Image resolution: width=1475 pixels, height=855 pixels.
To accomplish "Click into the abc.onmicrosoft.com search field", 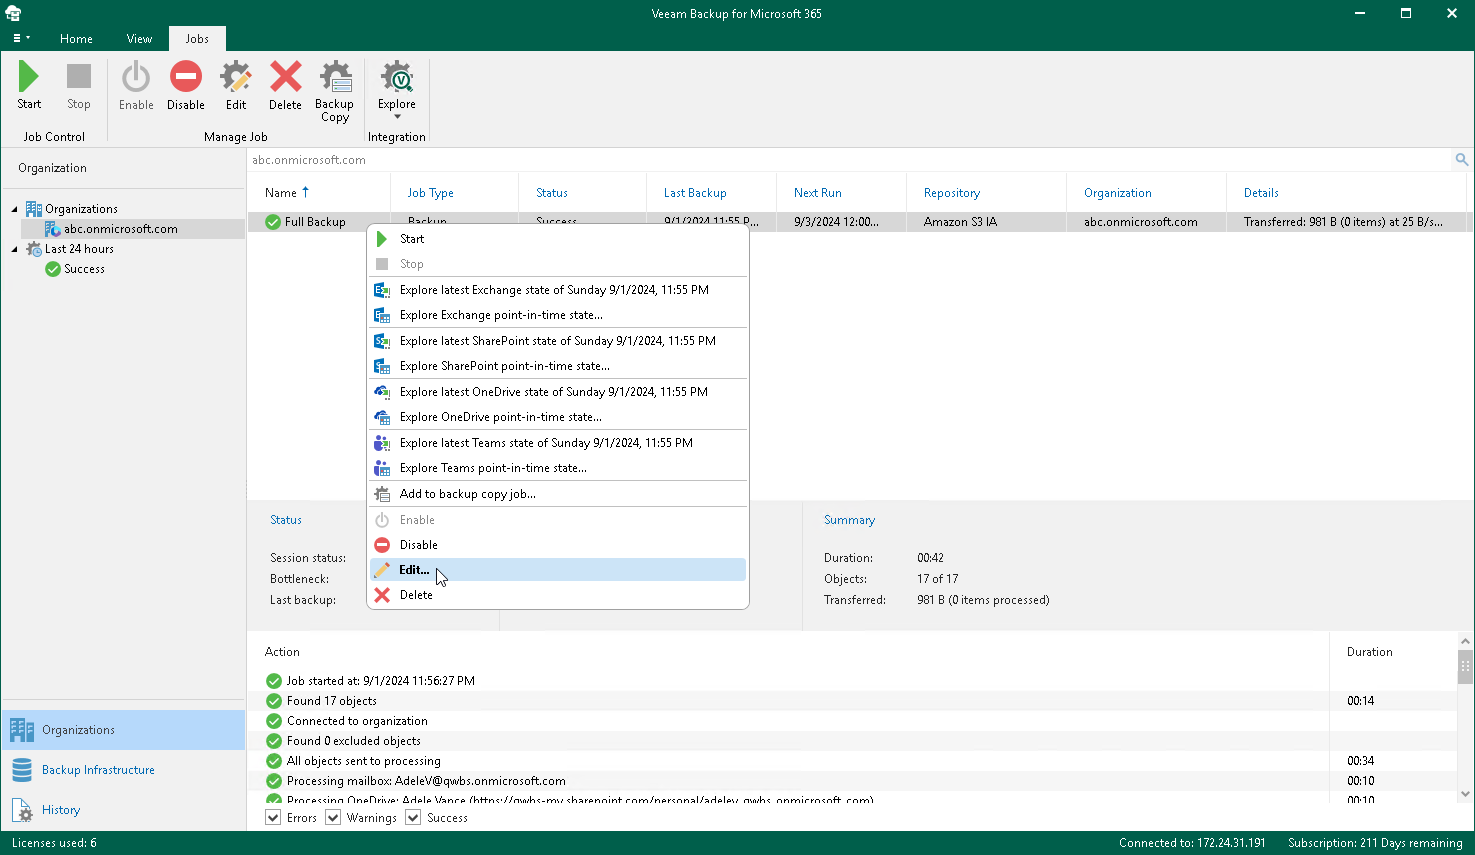I will pyautogui.click(x=850, y=160).
